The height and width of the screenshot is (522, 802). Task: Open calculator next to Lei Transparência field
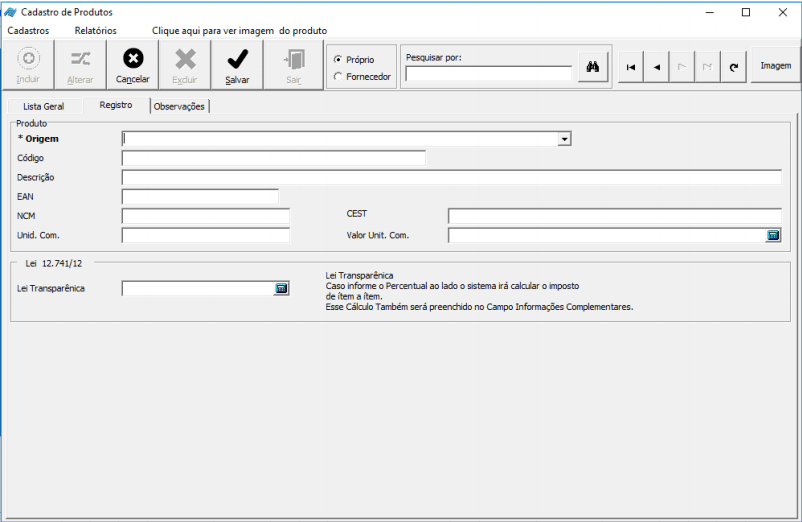pos(281,288)
